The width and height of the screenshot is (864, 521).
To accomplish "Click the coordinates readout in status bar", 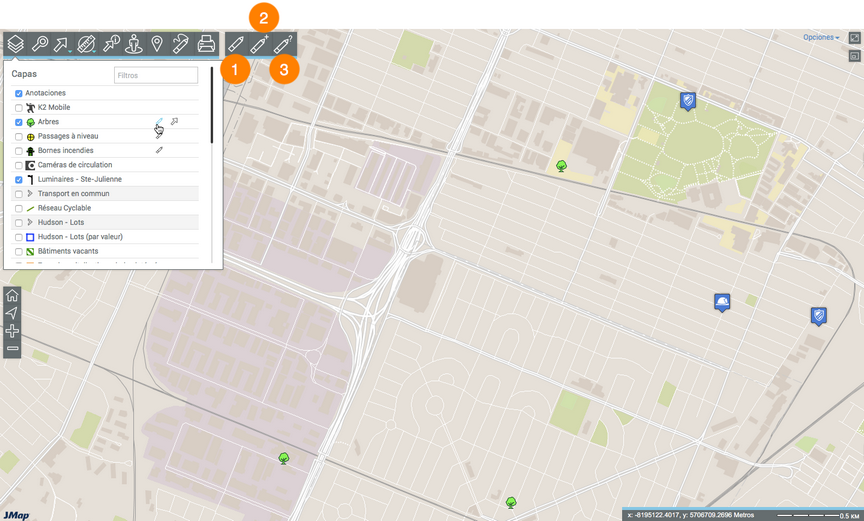I will click(x=691, y=515).
